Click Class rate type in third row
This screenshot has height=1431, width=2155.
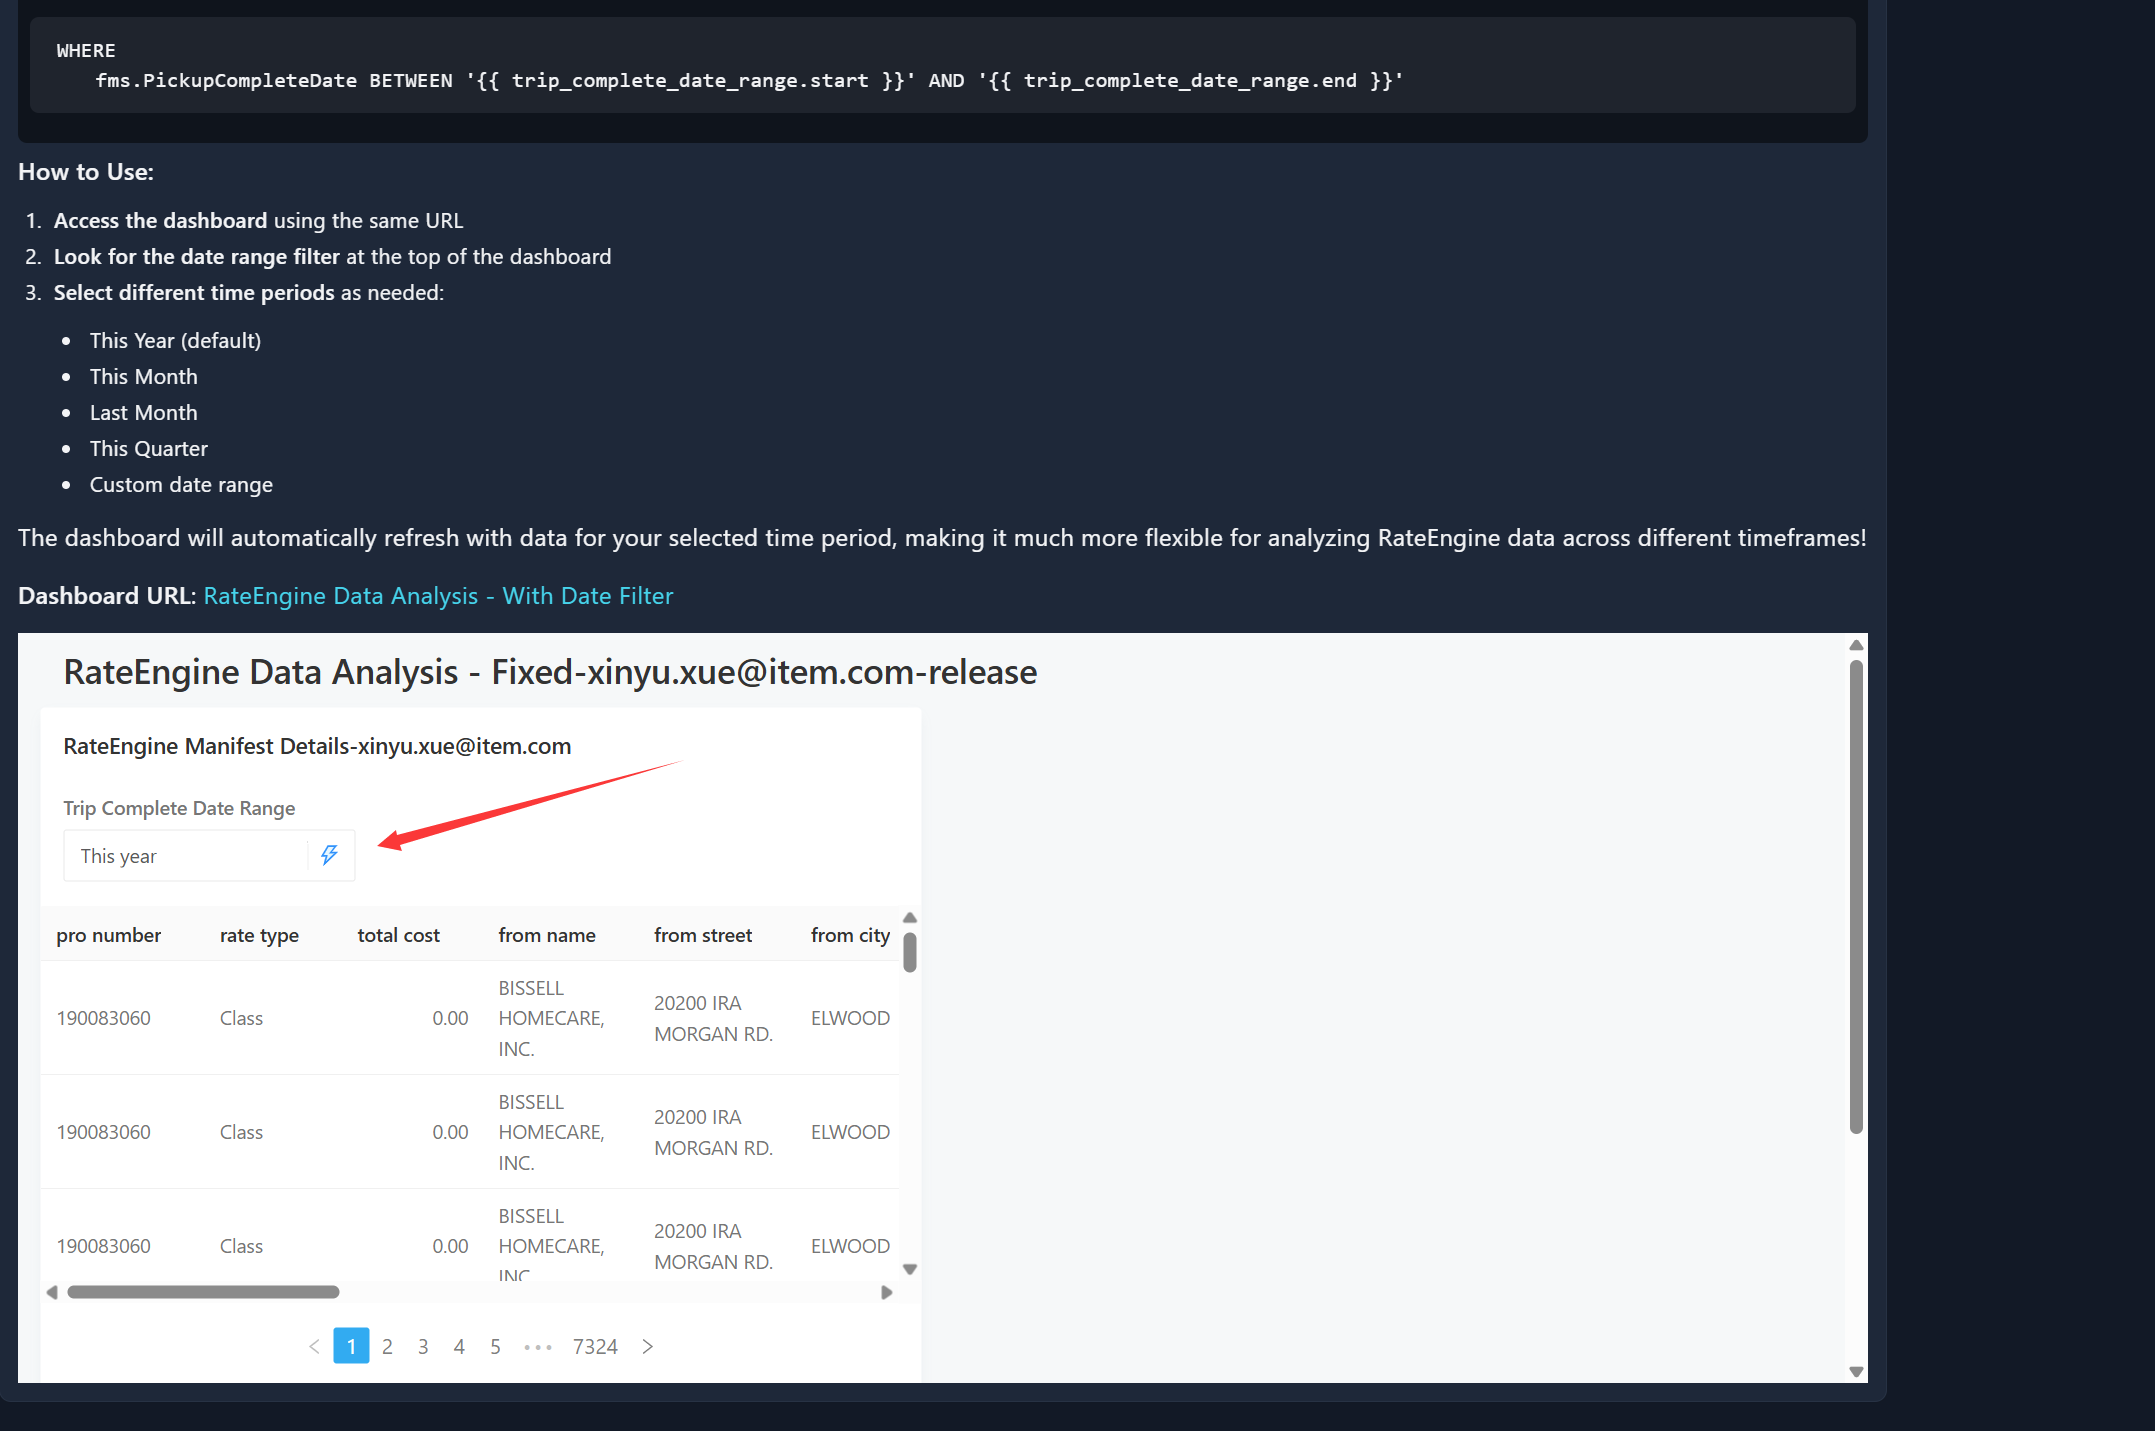pyautogui.click(x=241, y=1246)
